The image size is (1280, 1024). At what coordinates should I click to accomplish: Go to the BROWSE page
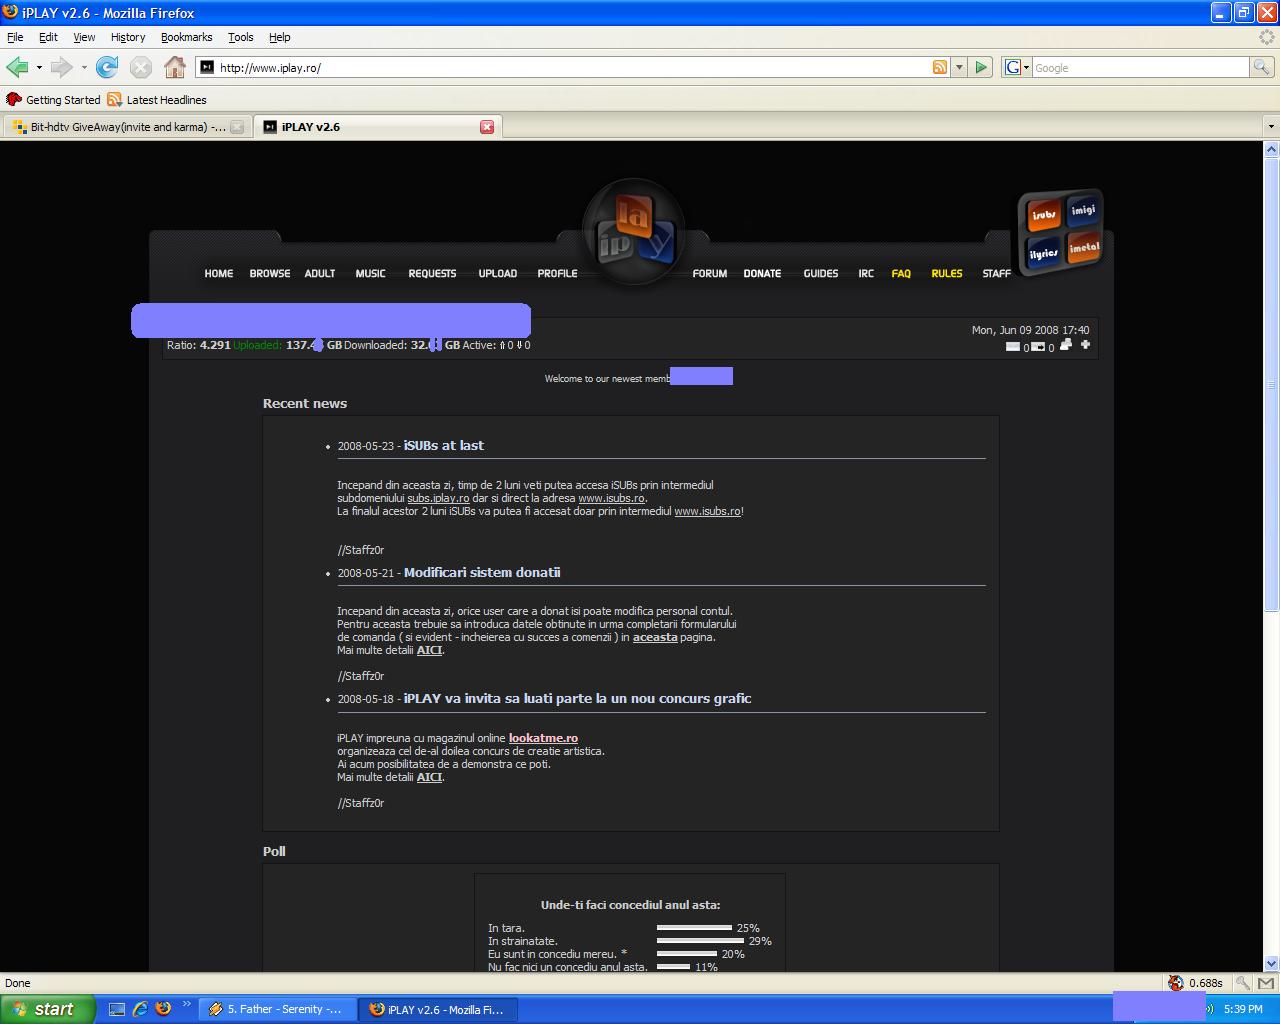pos(270,273)
